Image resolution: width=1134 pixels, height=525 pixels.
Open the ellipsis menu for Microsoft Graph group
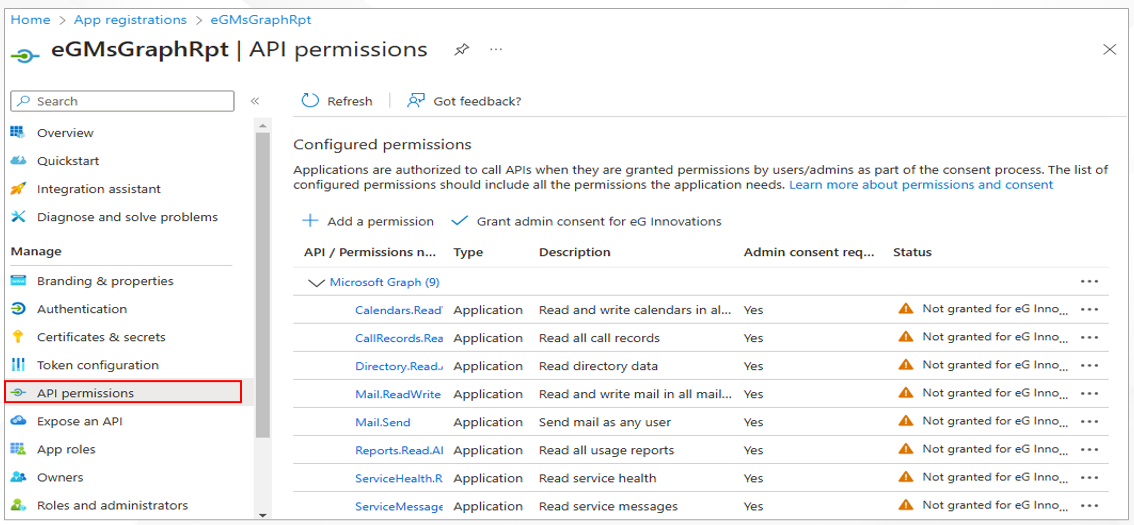(x=1089, y=281)
